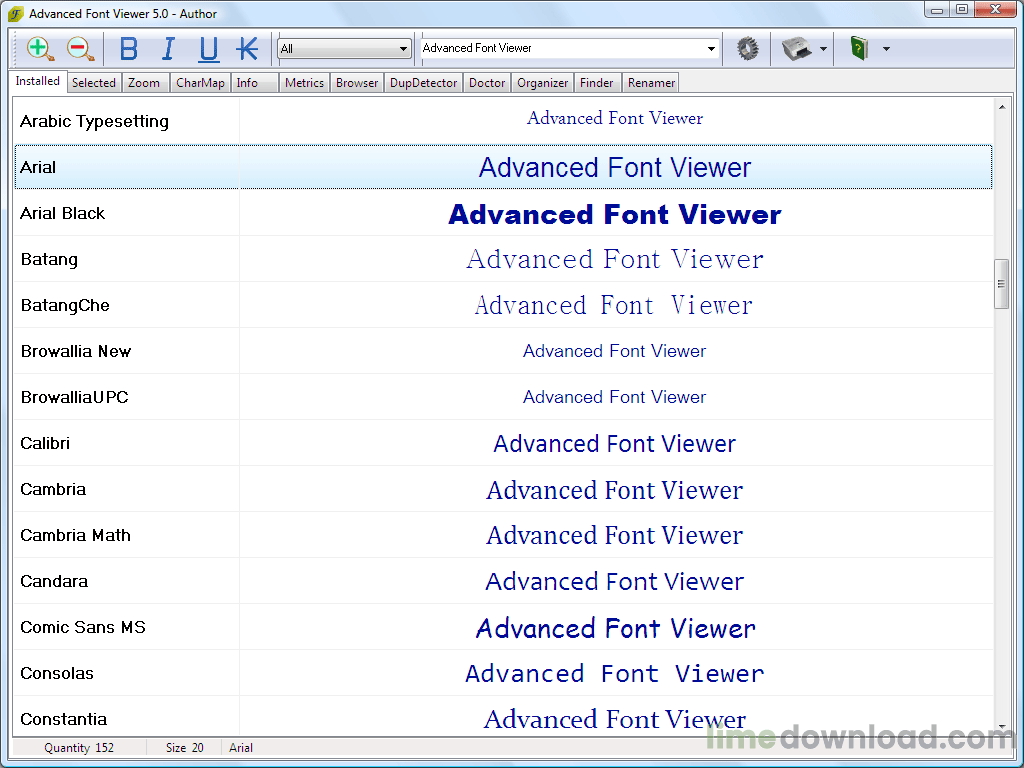Screen dimensions: 1024x768
Task: Click the Consolas sample preview text
Action: tap(615, 673)
